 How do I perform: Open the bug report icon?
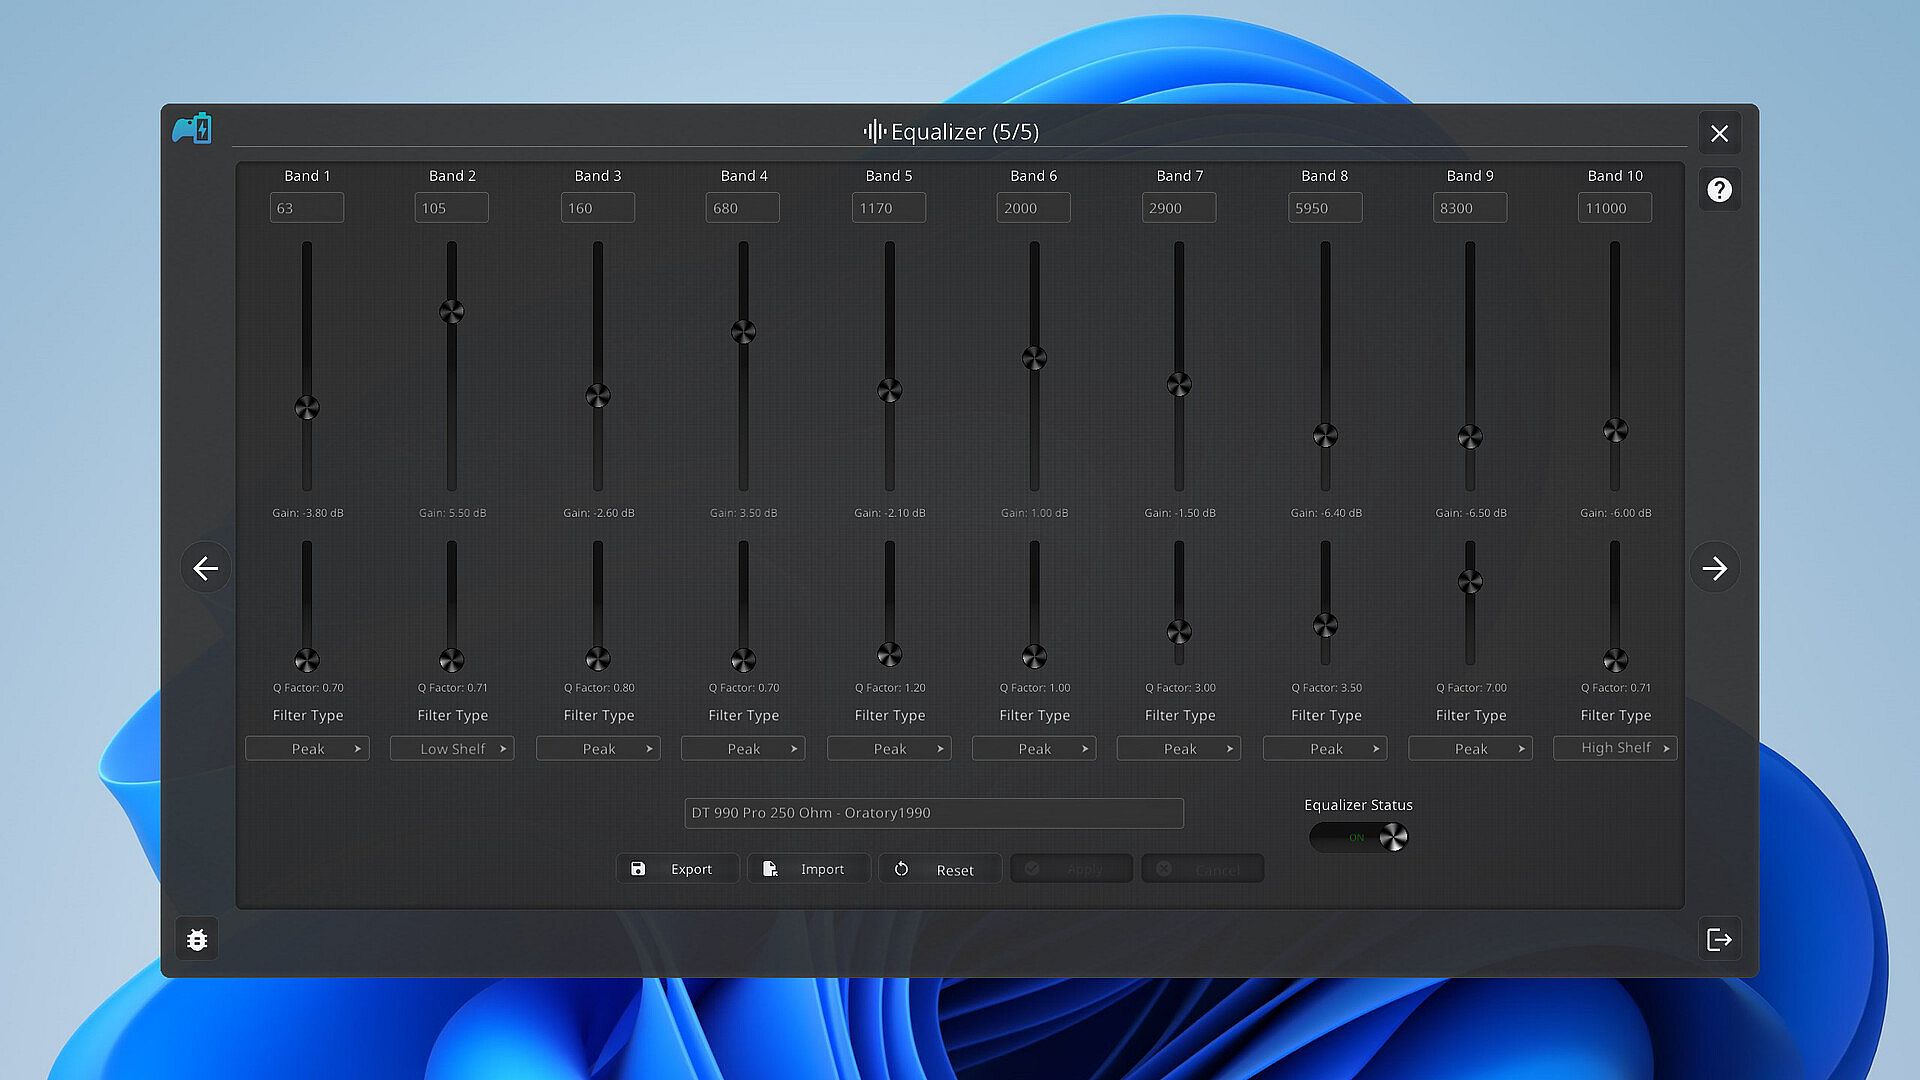click(197, 940)
